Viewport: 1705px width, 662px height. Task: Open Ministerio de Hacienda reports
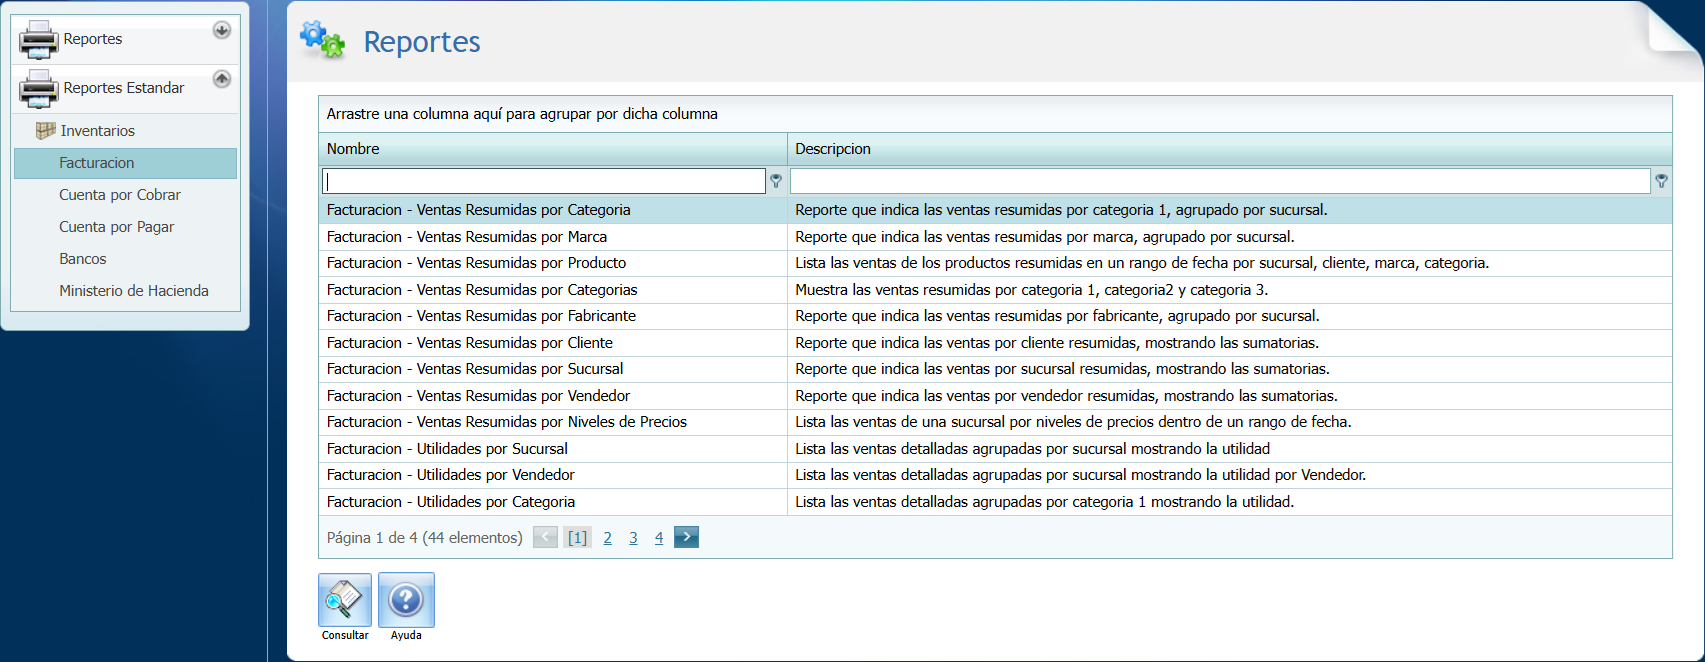pos(134,291)
